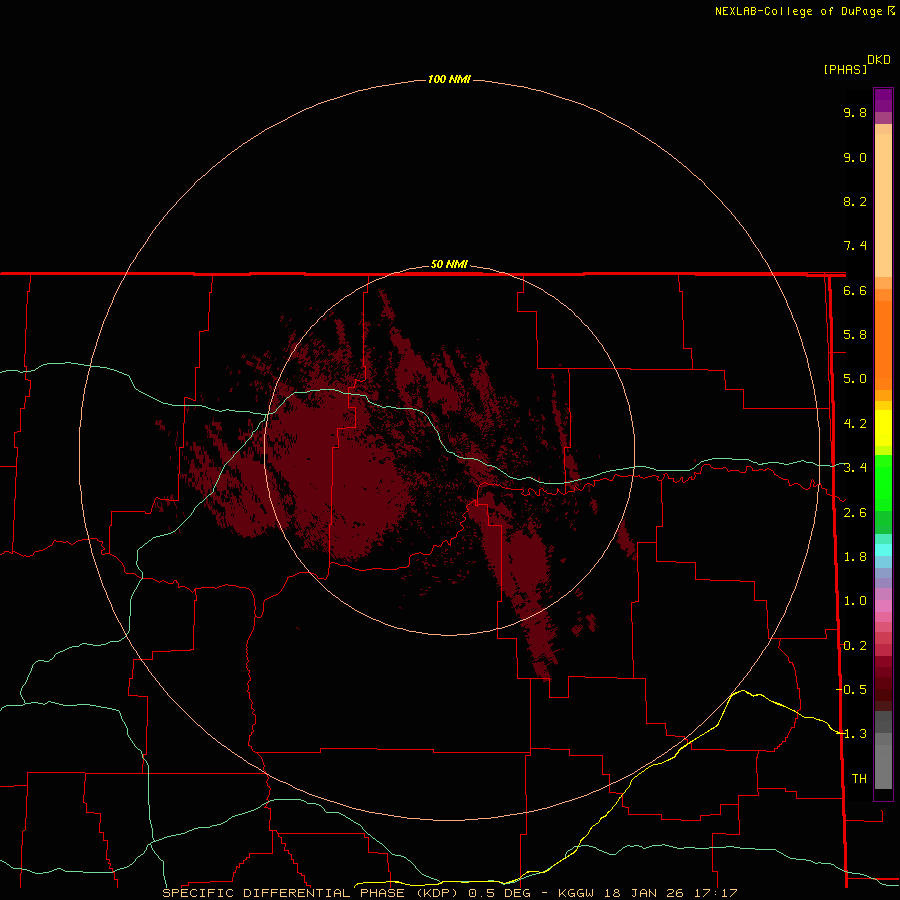Click the 5.0 legend value

[855, 379]
